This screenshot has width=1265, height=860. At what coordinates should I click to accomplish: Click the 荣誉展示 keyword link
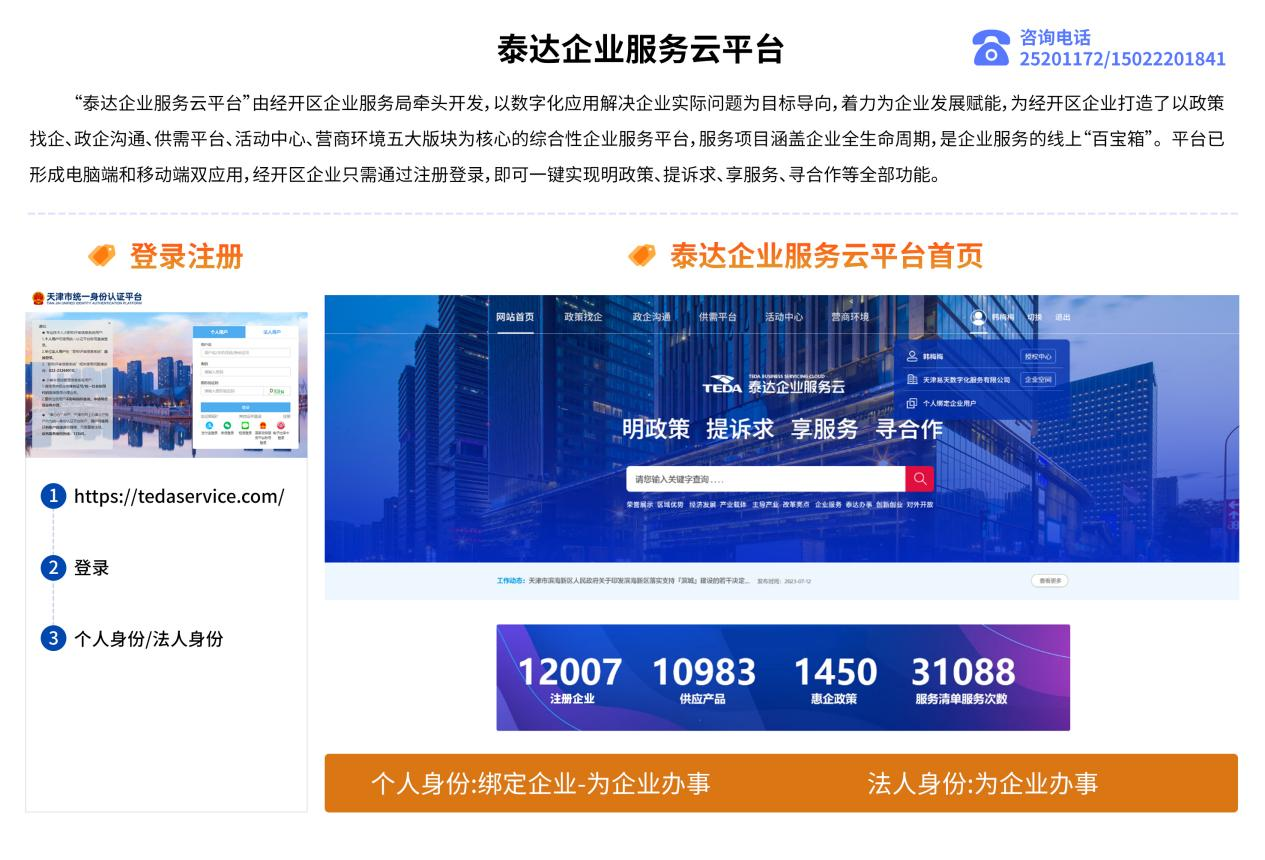(639, 505)
